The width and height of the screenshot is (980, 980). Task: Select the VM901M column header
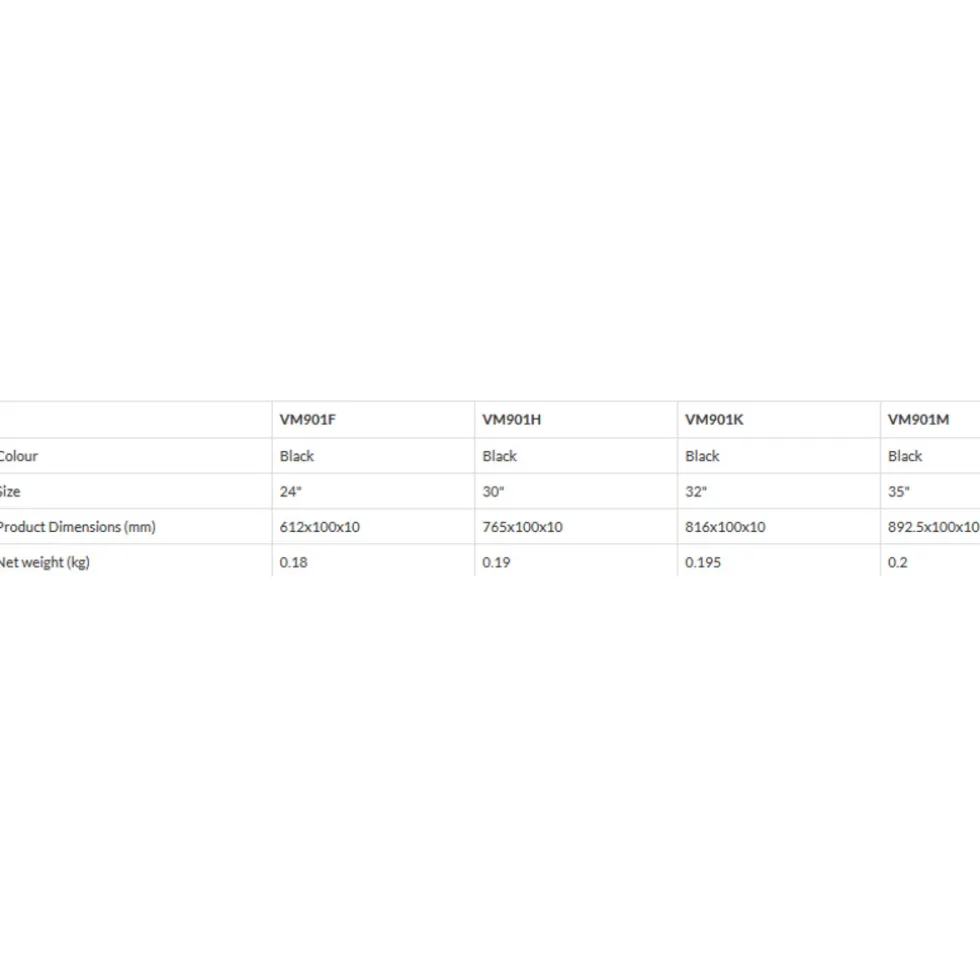coord(918,420)
